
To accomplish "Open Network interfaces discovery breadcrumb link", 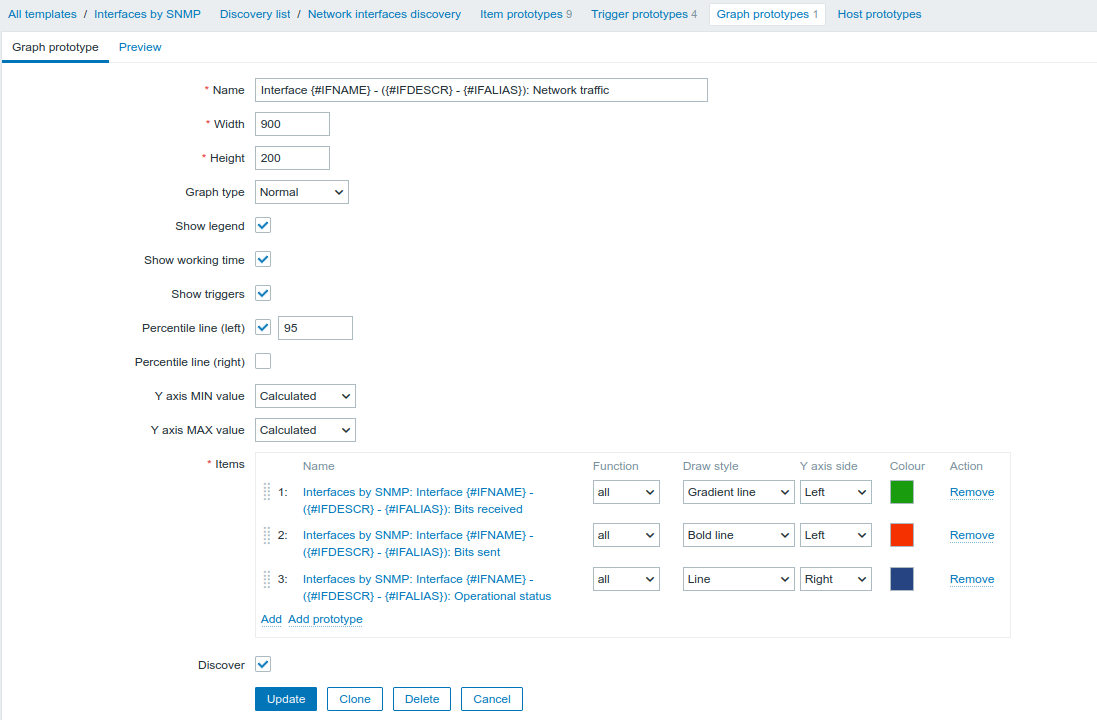I will (384, 14).
